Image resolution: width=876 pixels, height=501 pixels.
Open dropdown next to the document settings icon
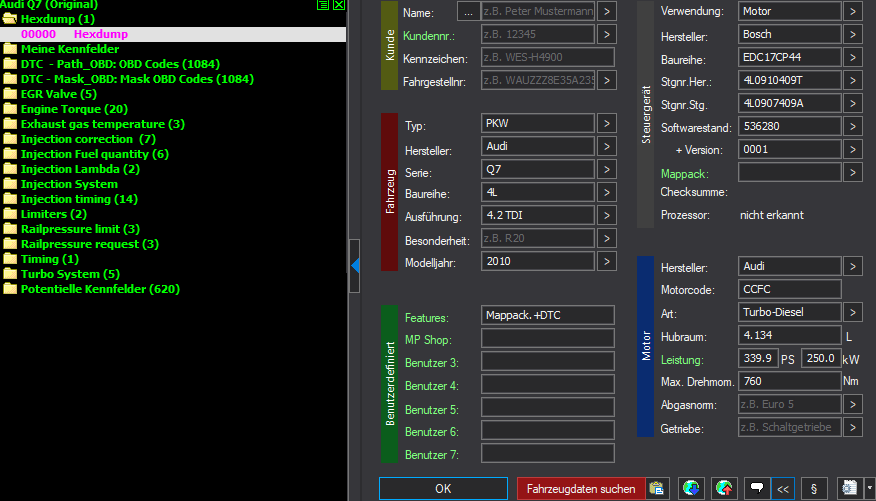click(x=869, y=489)
